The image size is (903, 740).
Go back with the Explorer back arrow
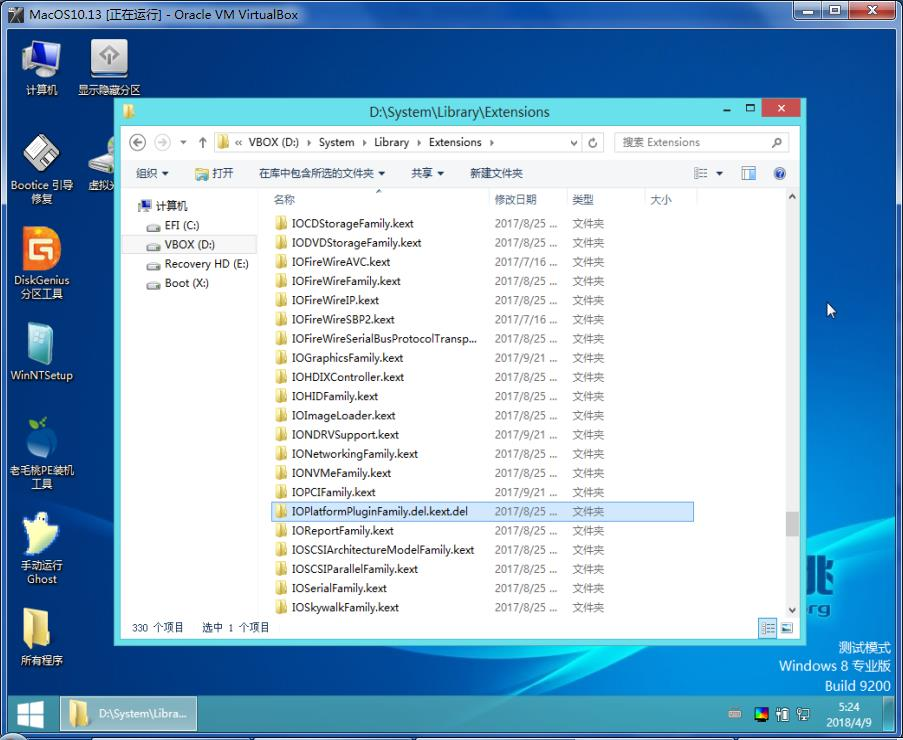point(137,142)
